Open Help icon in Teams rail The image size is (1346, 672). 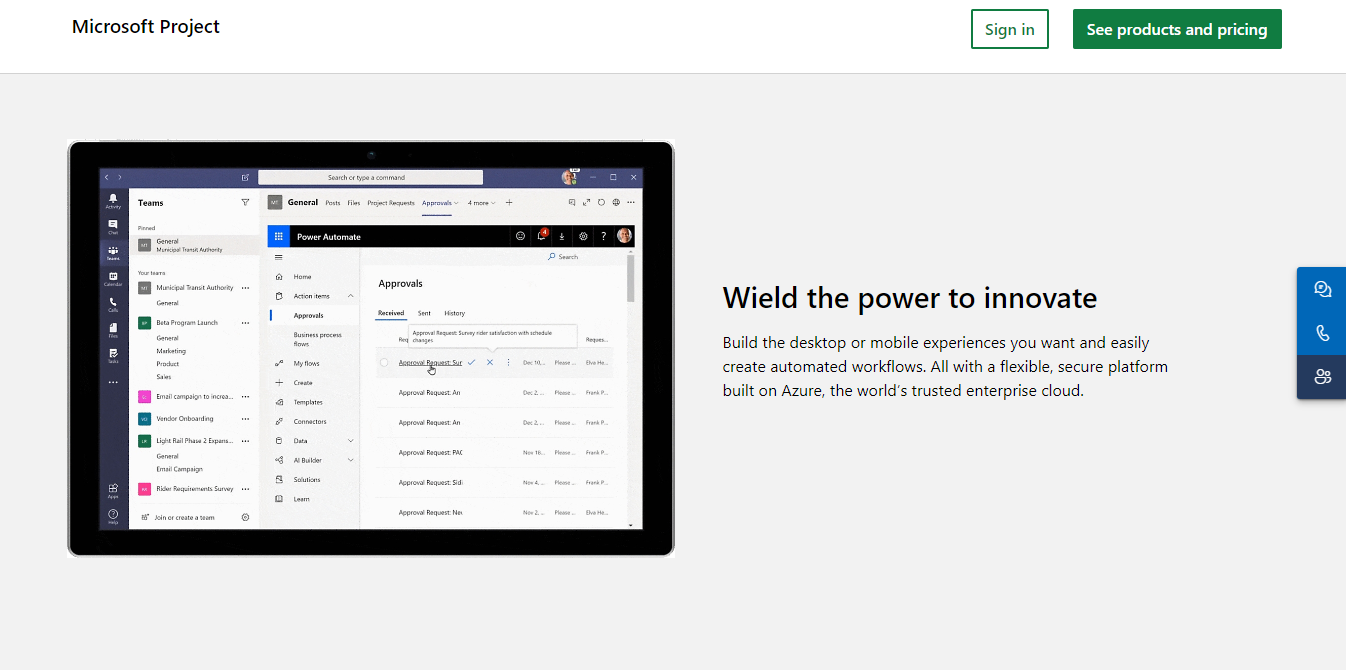[113, 516]
